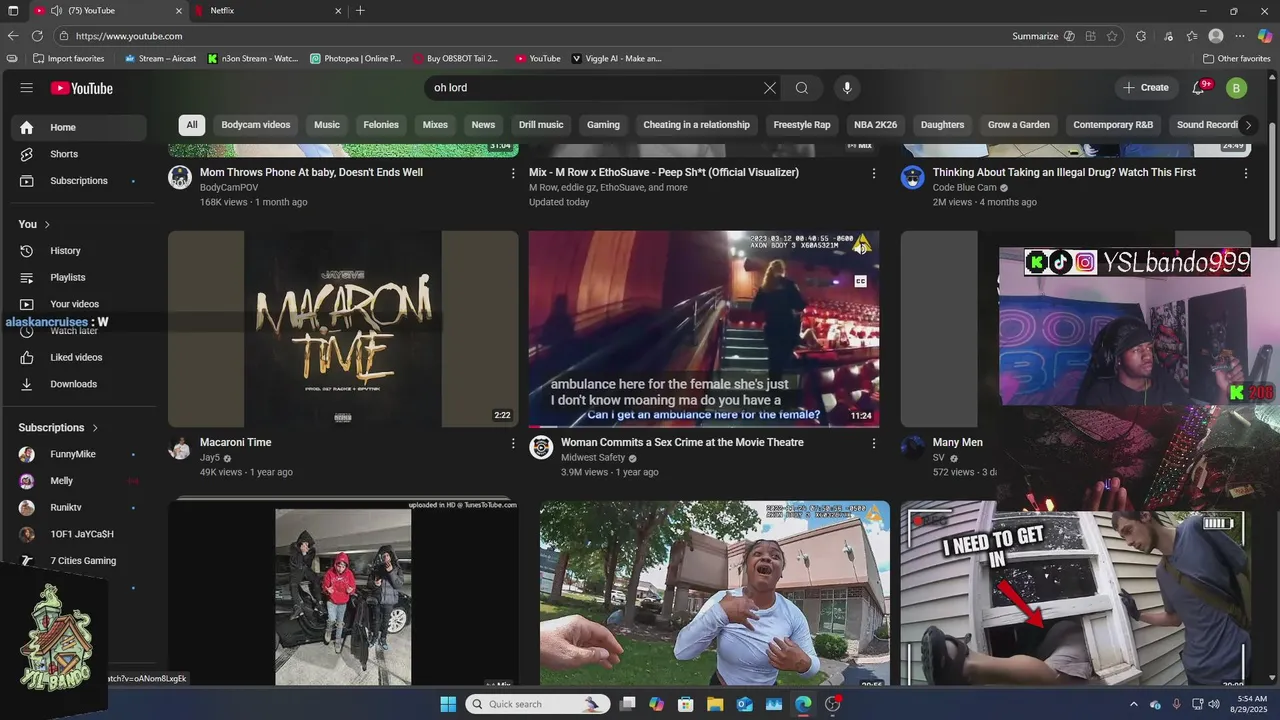This screenshot has height=720, width=1280.
Task: Click the Create button
Action: (x=1146, y=88)
